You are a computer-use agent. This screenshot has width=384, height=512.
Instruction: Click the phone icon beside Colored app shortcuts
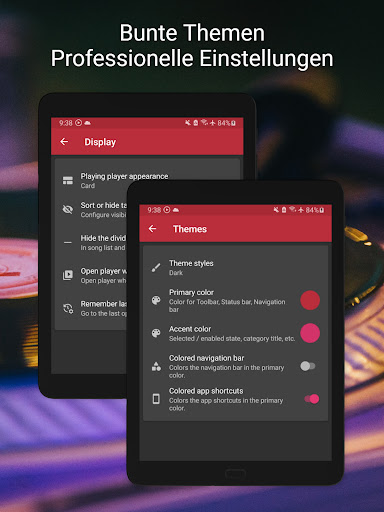coord(156,399)
